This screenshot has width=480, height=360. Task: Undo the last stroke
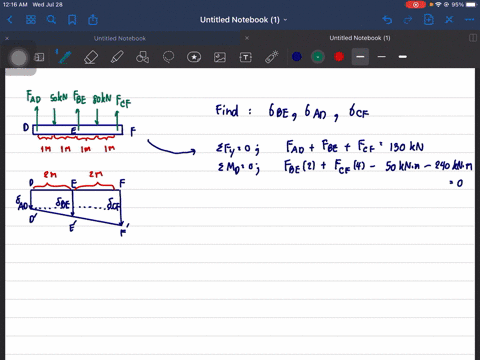387,20
